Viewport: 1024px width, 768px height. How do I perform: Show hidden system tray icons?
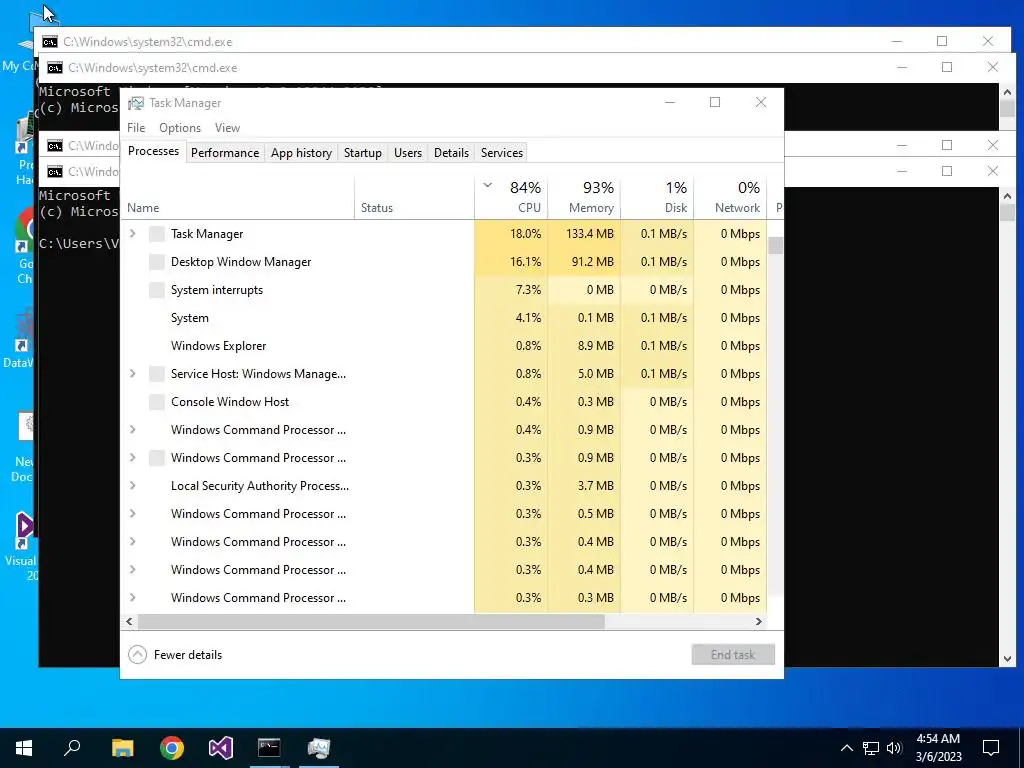coord(846,748)
